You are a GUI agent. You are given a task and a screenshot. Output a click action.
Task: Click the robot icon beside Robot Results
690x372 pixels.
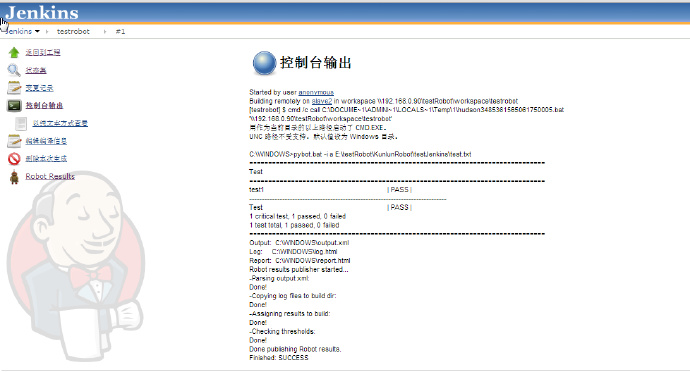click(14, 177)
